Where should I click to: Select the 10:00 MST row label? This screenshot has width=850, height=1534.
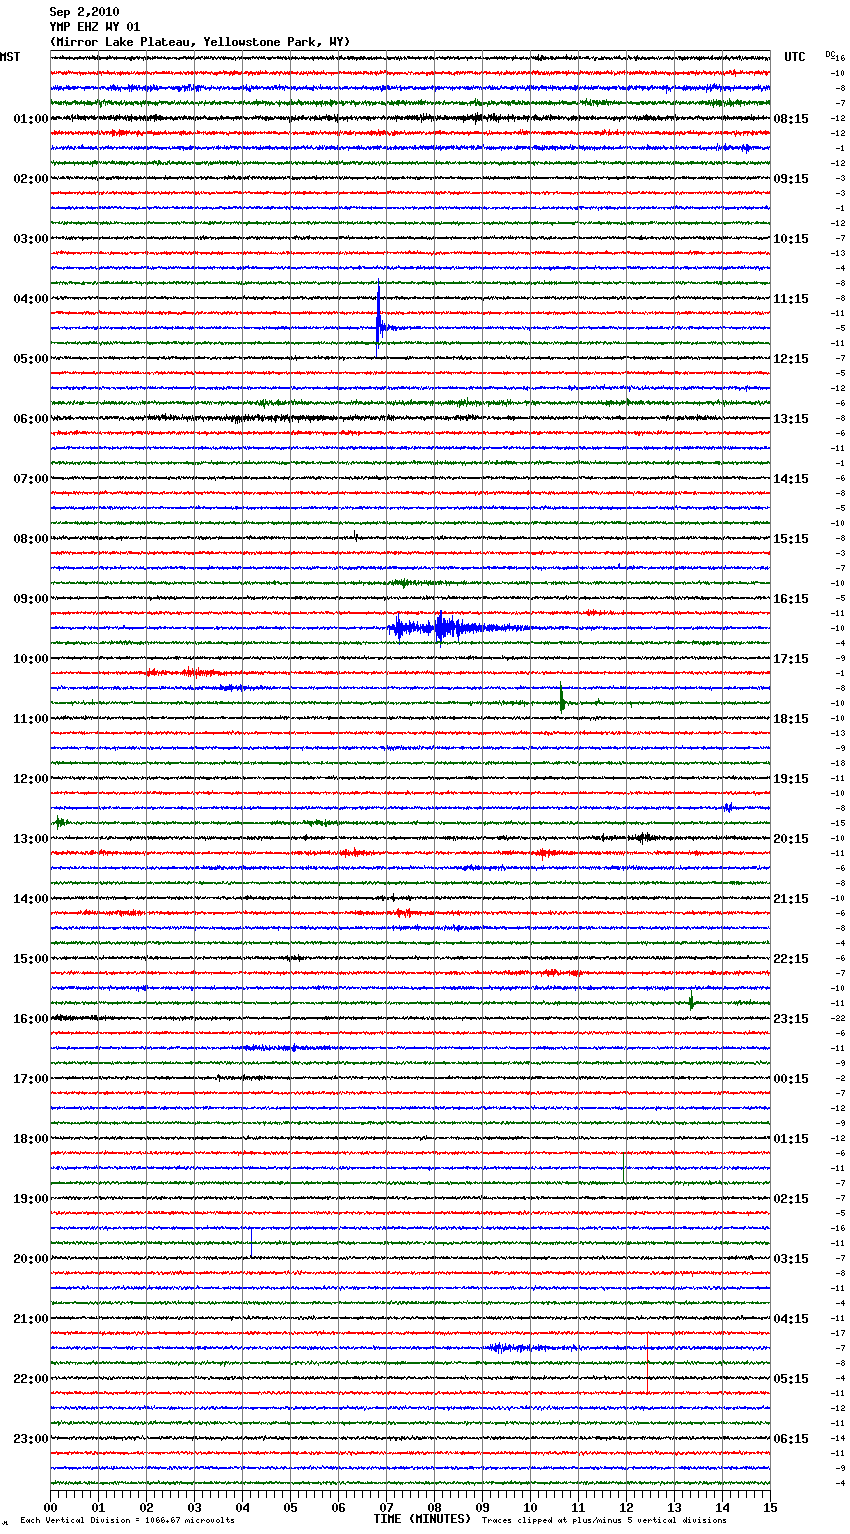click(31, 659)
